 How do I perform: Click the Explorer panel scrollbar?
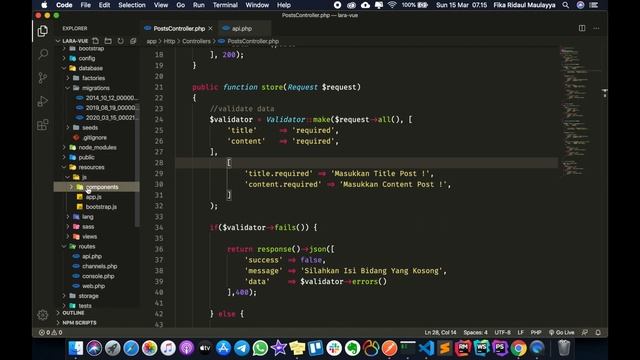pos(137,165)
